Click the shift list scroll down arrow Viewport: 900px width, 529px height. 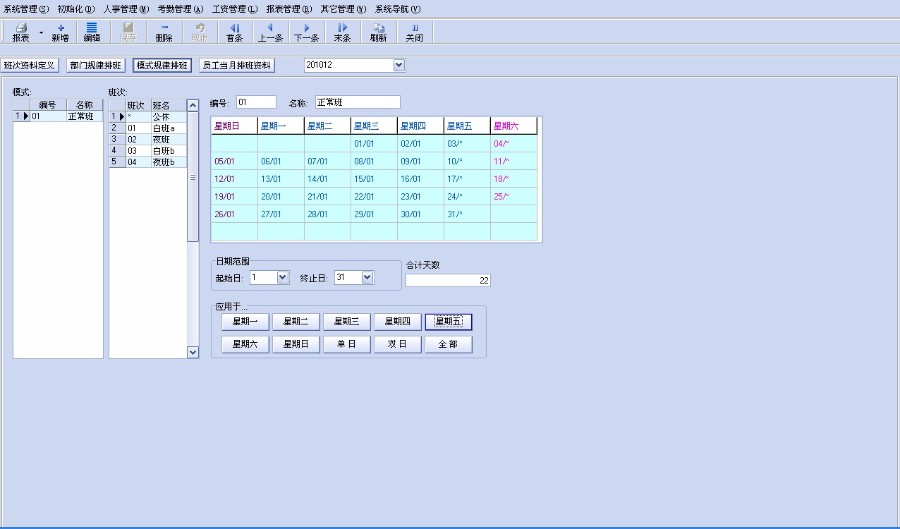(x=193, y=352)
